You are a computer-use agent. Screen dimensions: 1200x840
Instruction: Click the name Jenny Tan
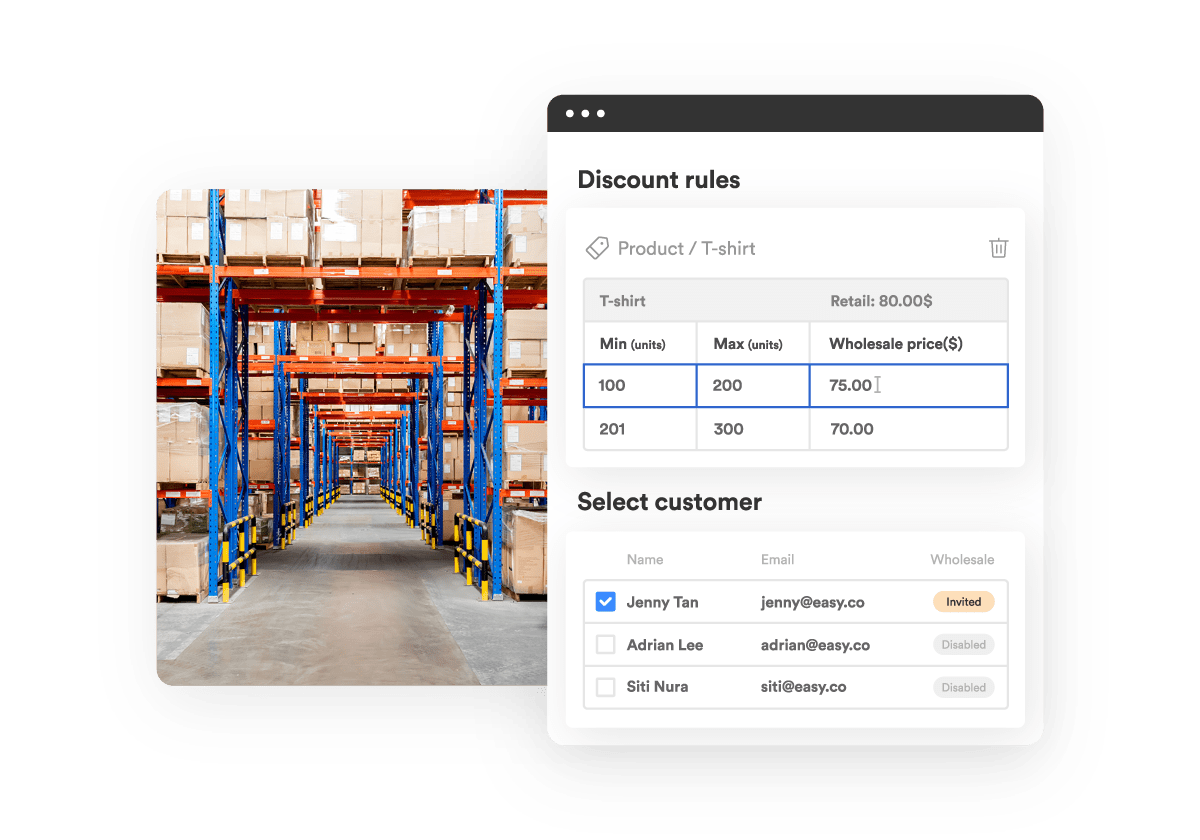(663, 602)
